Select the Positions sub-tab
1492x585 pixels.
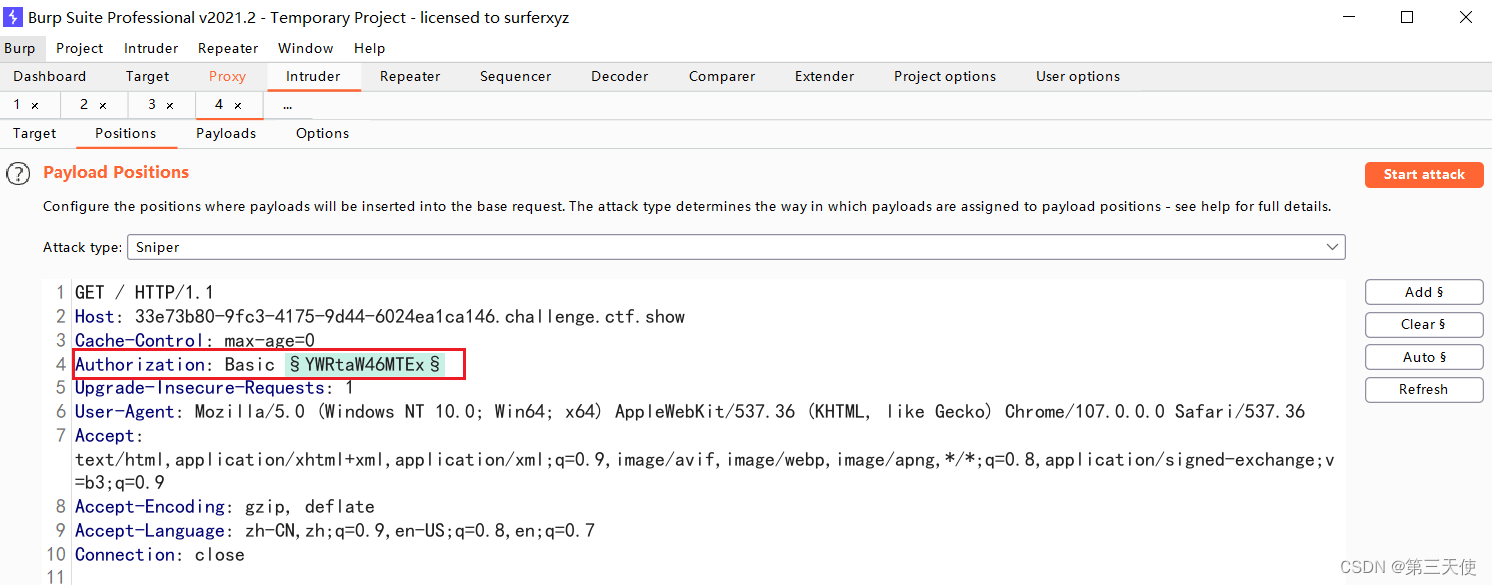pyautogui.click(x=125, y=133)
